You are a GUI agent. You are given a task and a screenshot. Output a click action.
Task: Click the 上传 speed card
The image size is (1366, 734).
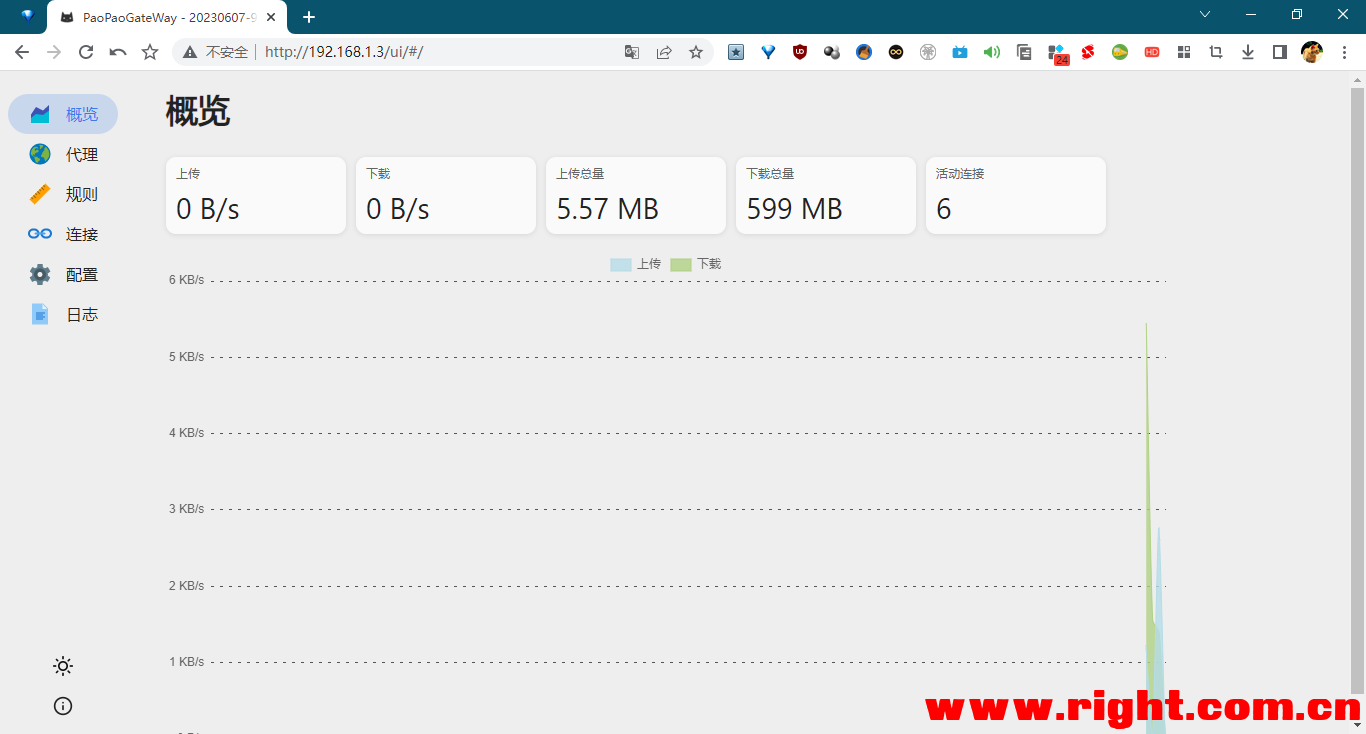(256, 195)
